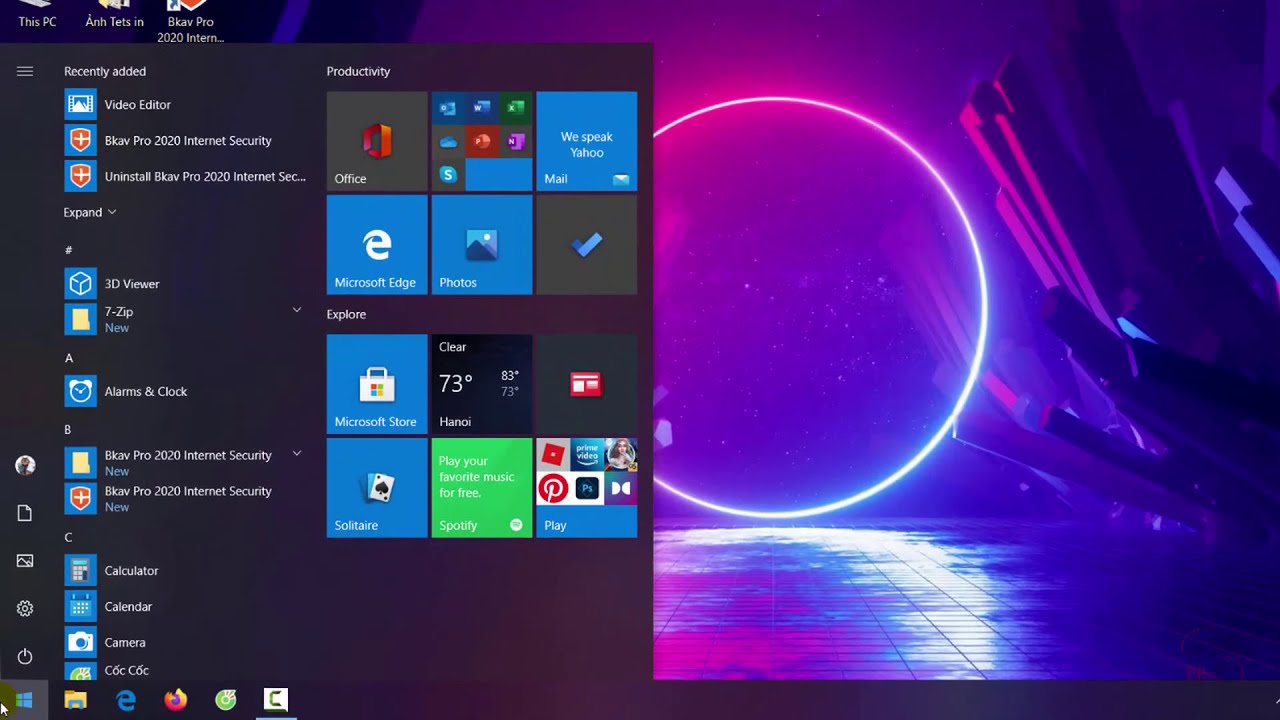Open OneDrive in Office apps tile

tap(448, 141)
